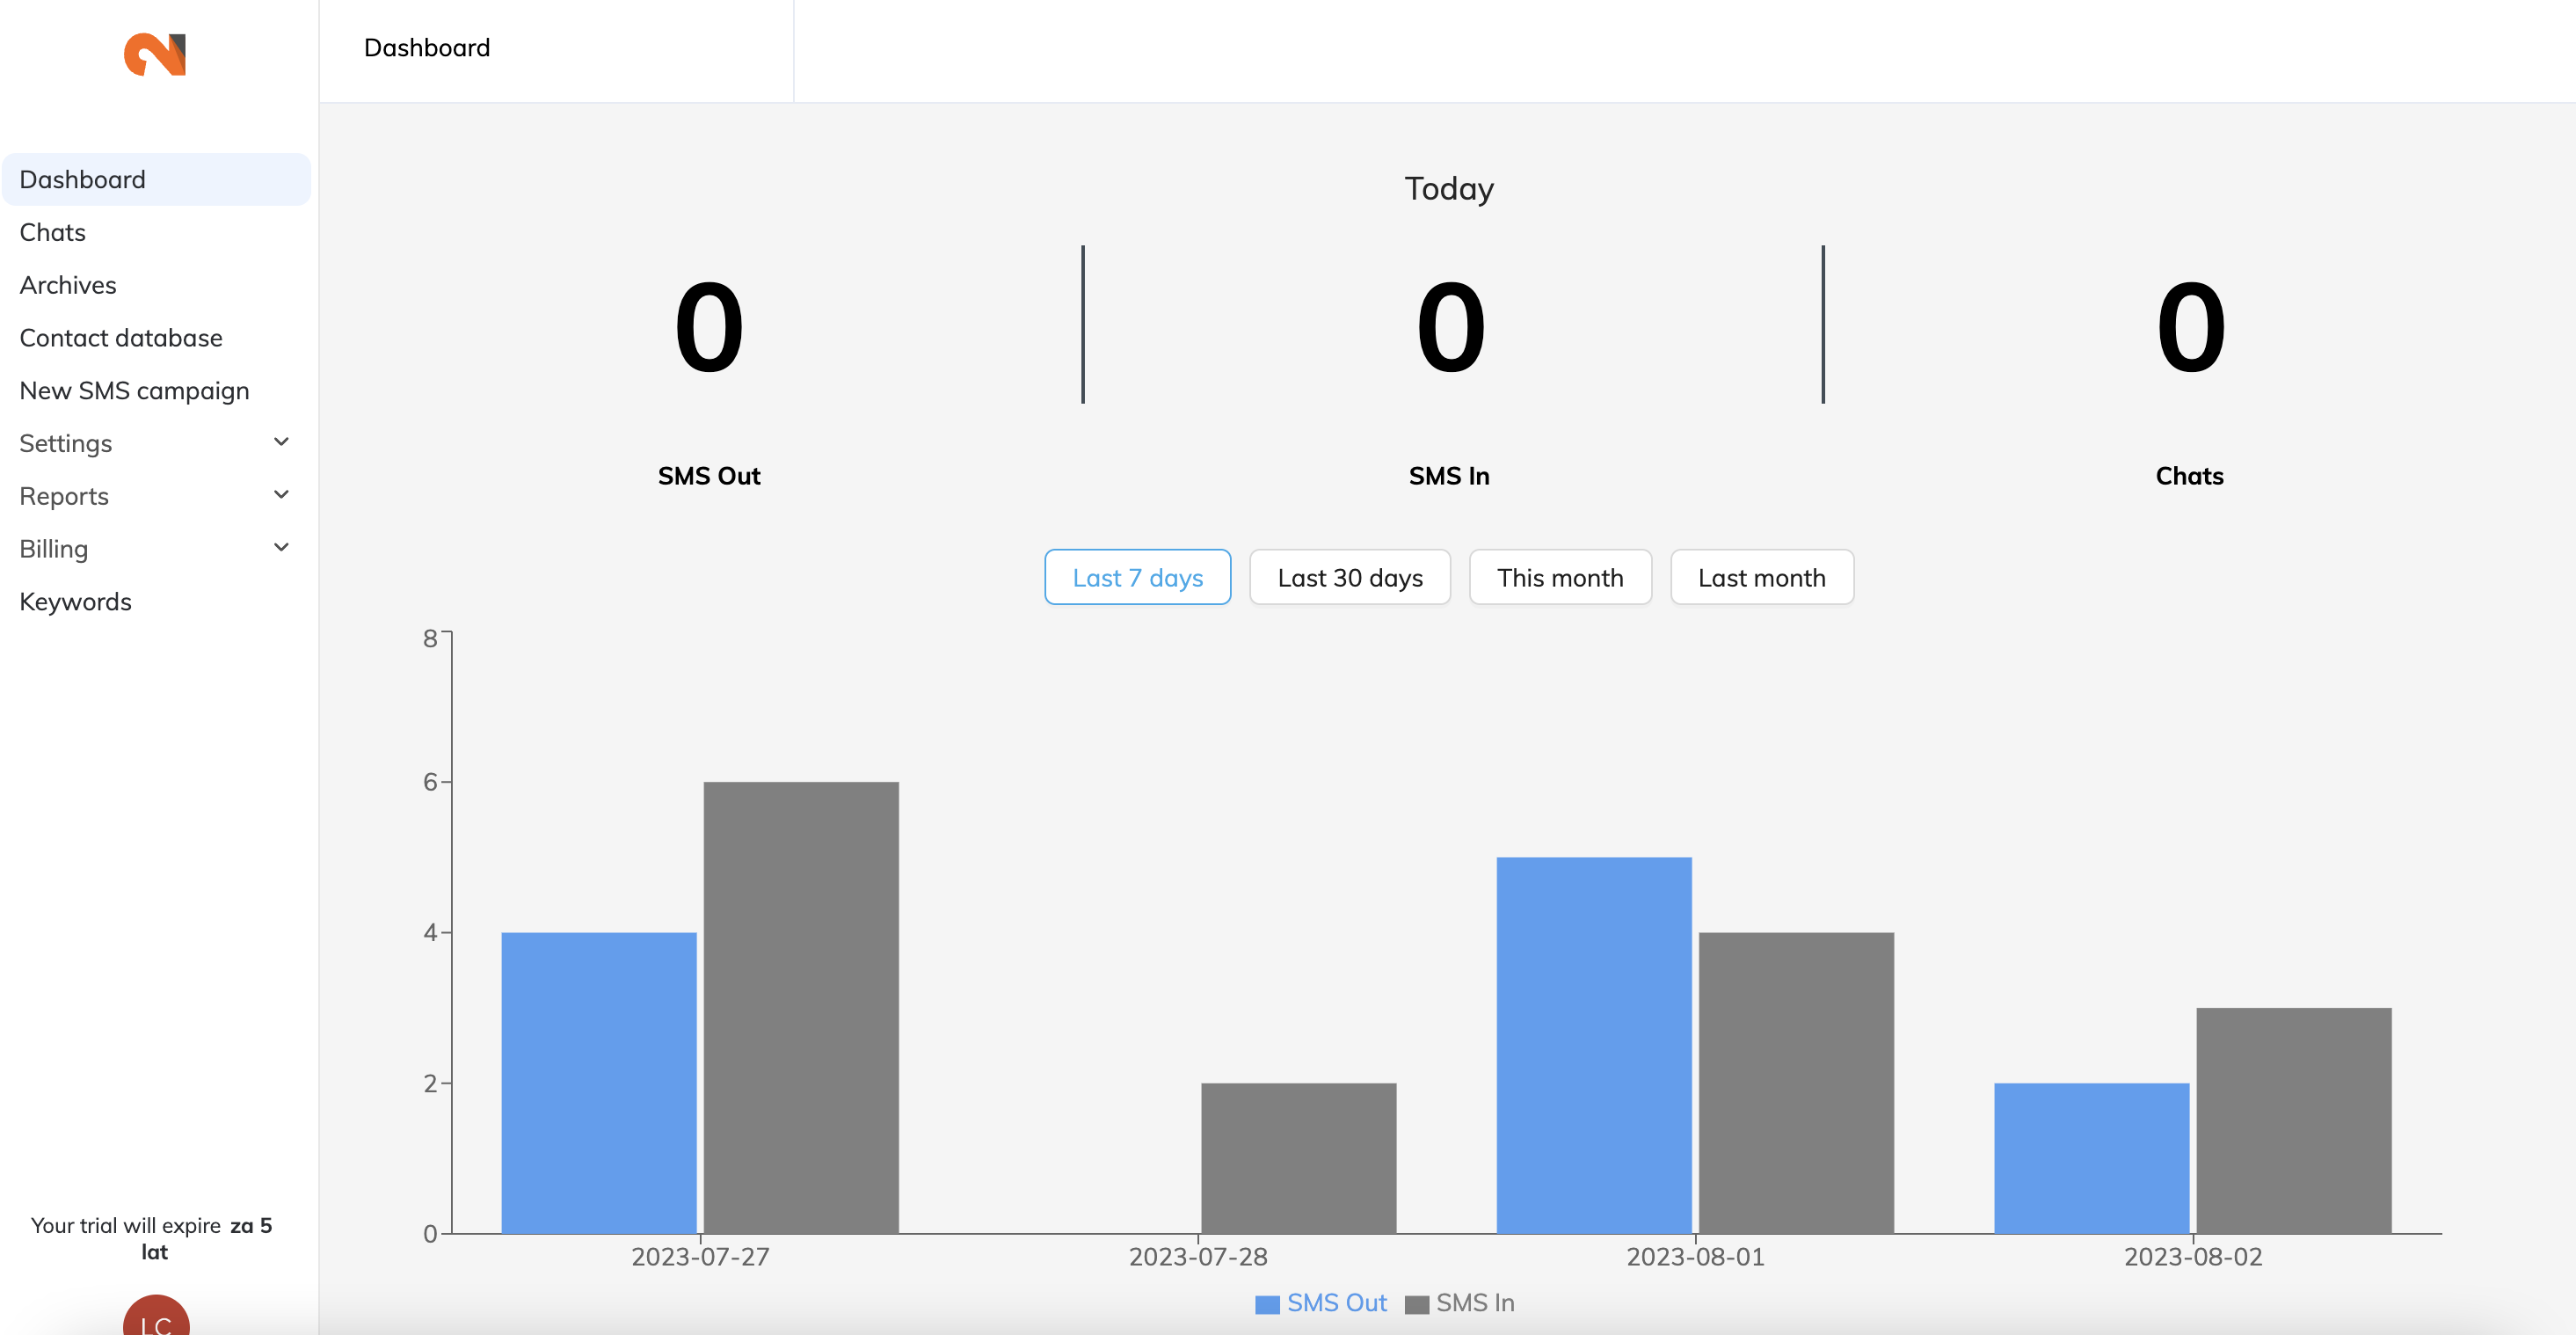Start a New SMS campaign
This screenshot has width=2576, height=1335.
pyautogui.click(x=134, y=391)
